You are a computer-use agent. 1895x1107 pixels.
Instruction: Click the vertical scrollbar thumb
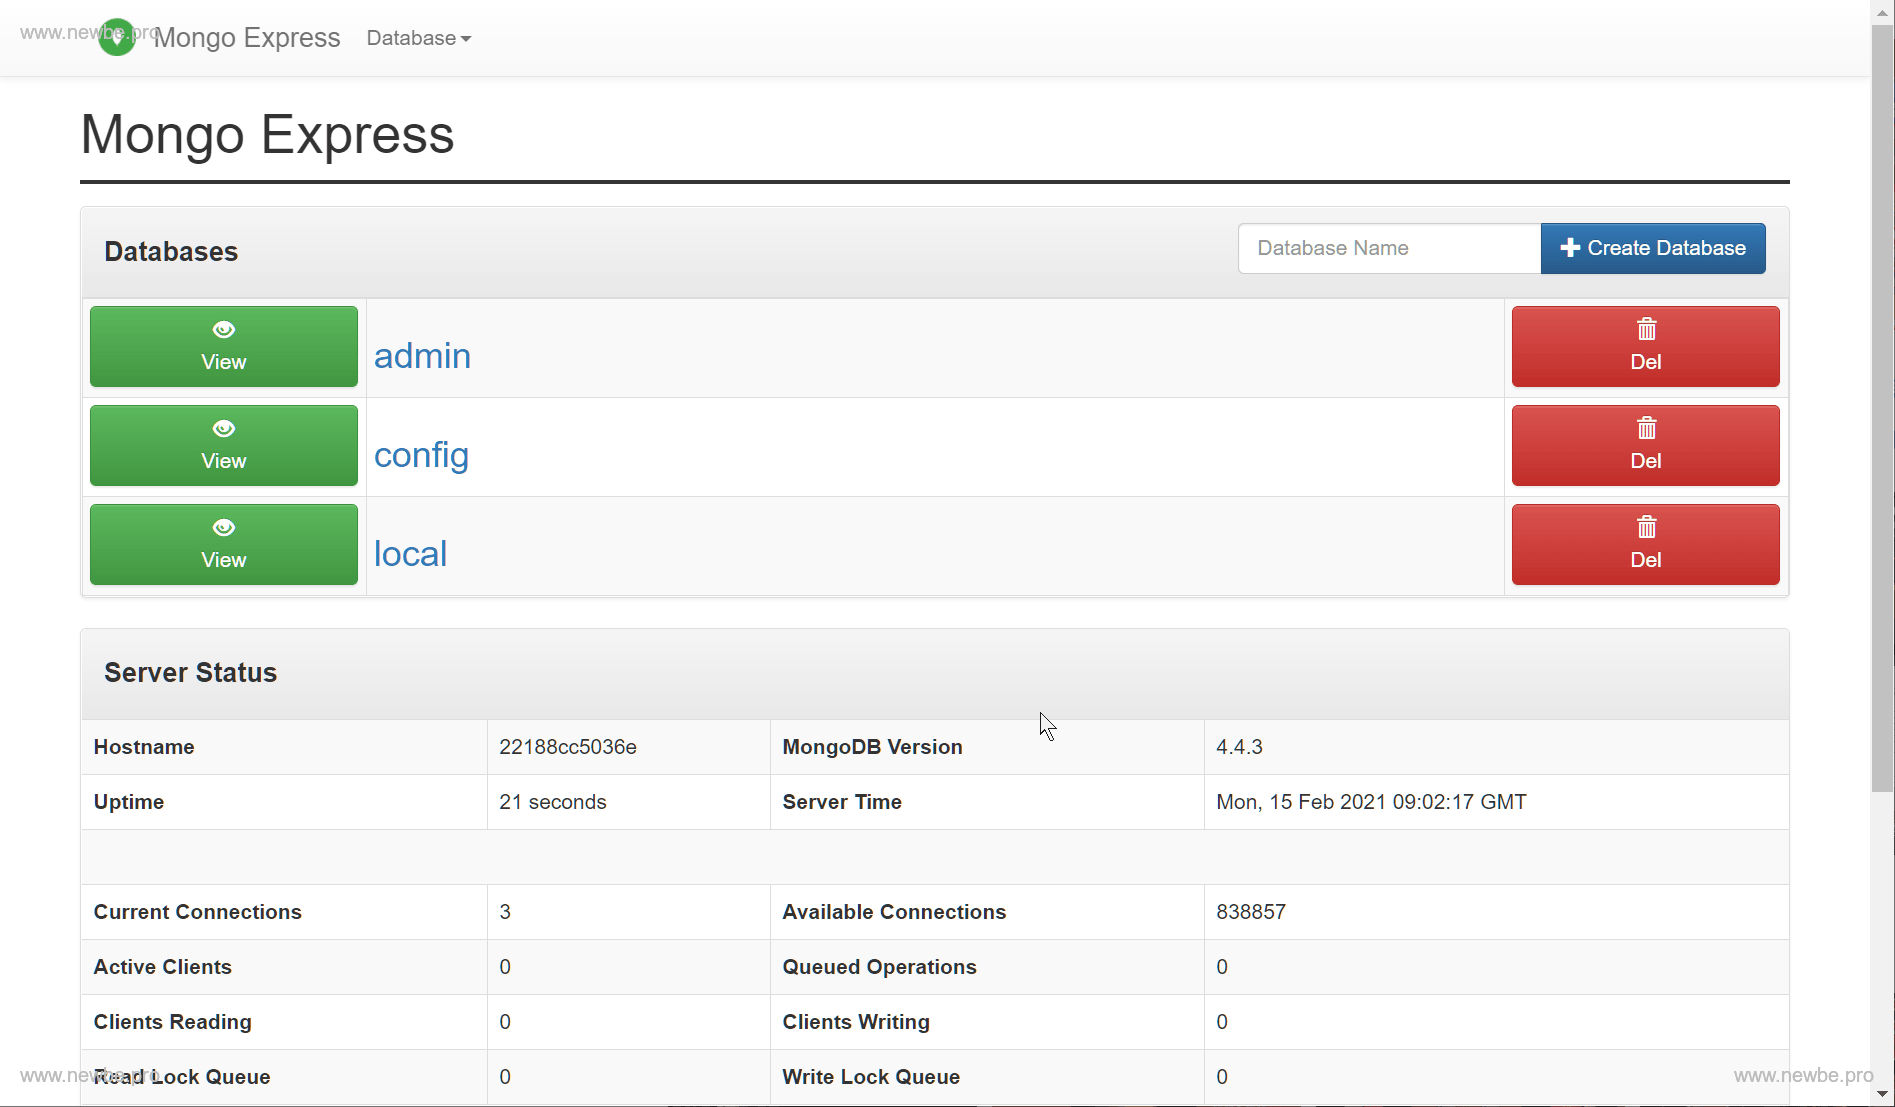(x=1882, y=400)
